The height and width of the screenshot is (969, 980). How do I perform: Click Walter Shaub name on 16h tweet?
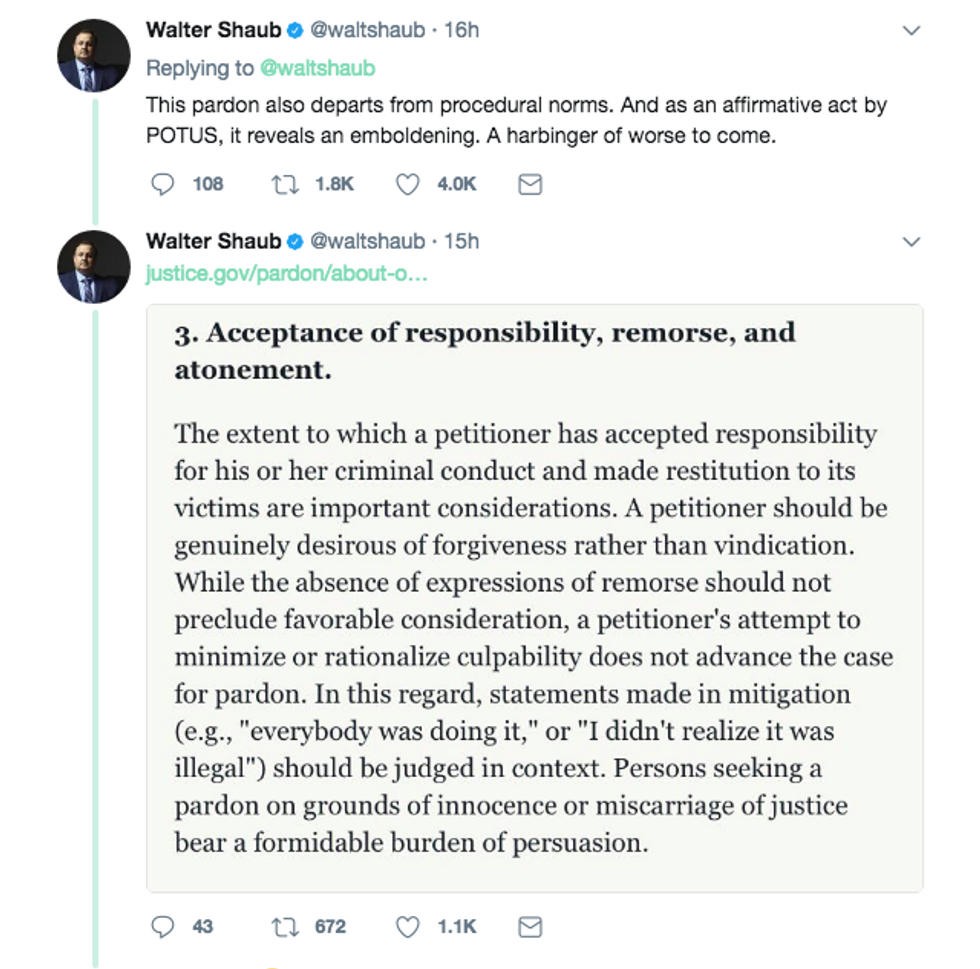(x=213, y=30)
